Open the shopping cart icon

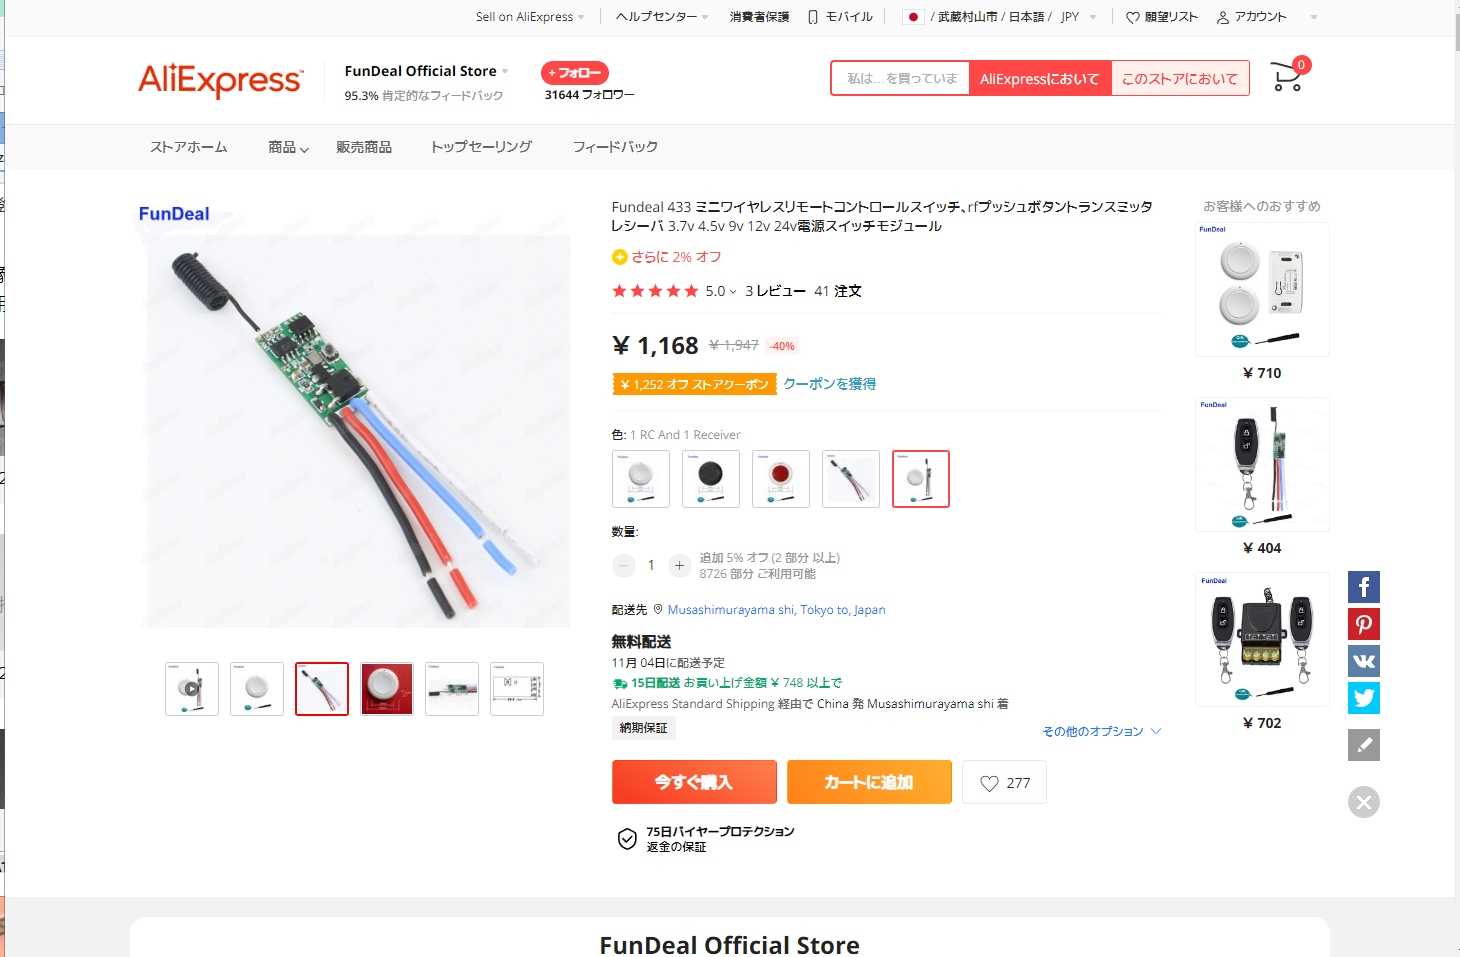click(1287, 77)
